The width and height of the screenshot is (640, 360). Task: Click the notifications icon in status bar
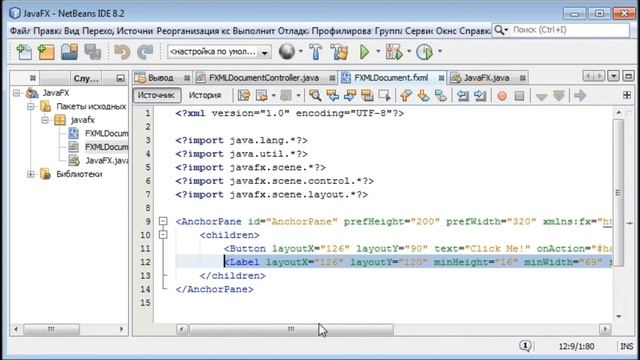pyautogui.click(x=525, y=346)
